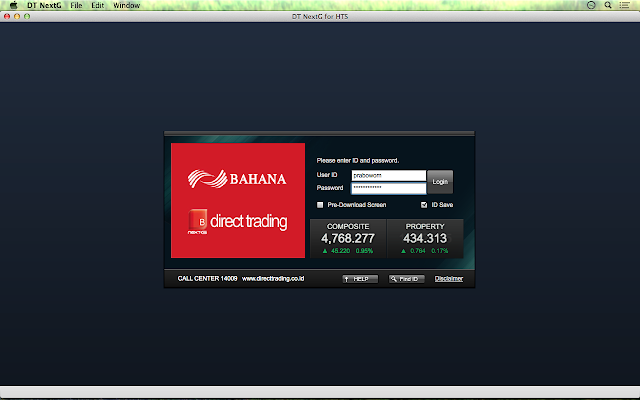Open the Window menu

tap(127, 5)
